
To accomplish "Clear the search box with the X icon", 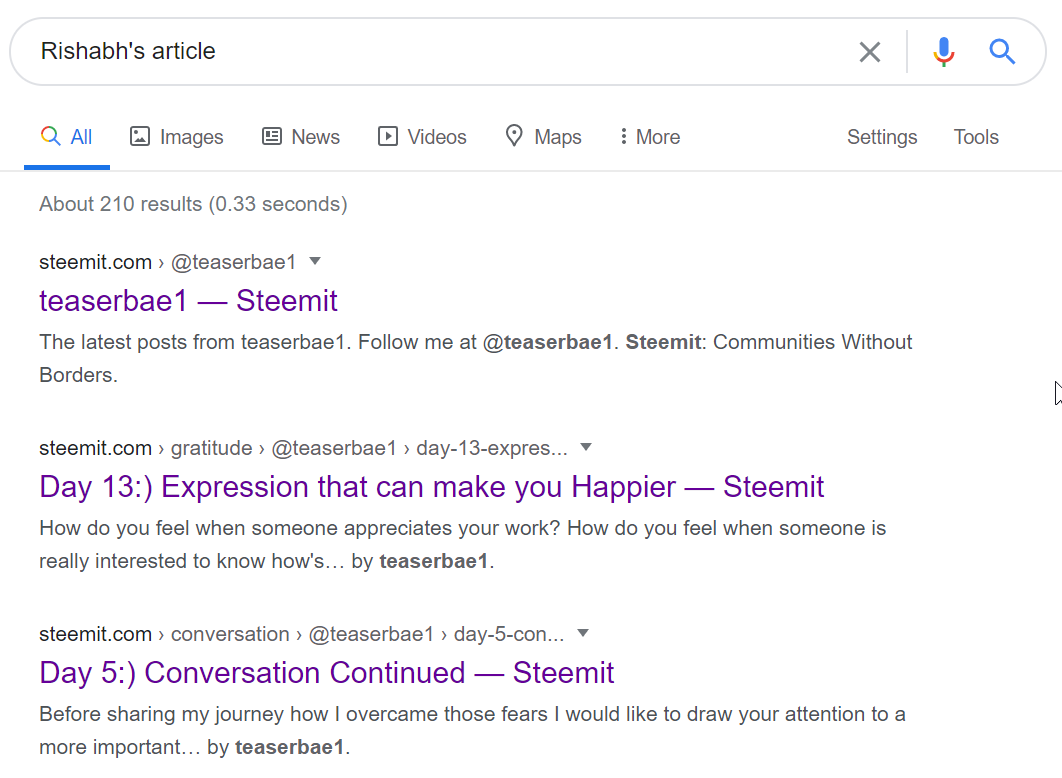I will pyautogui.click(x=870, y=52).
